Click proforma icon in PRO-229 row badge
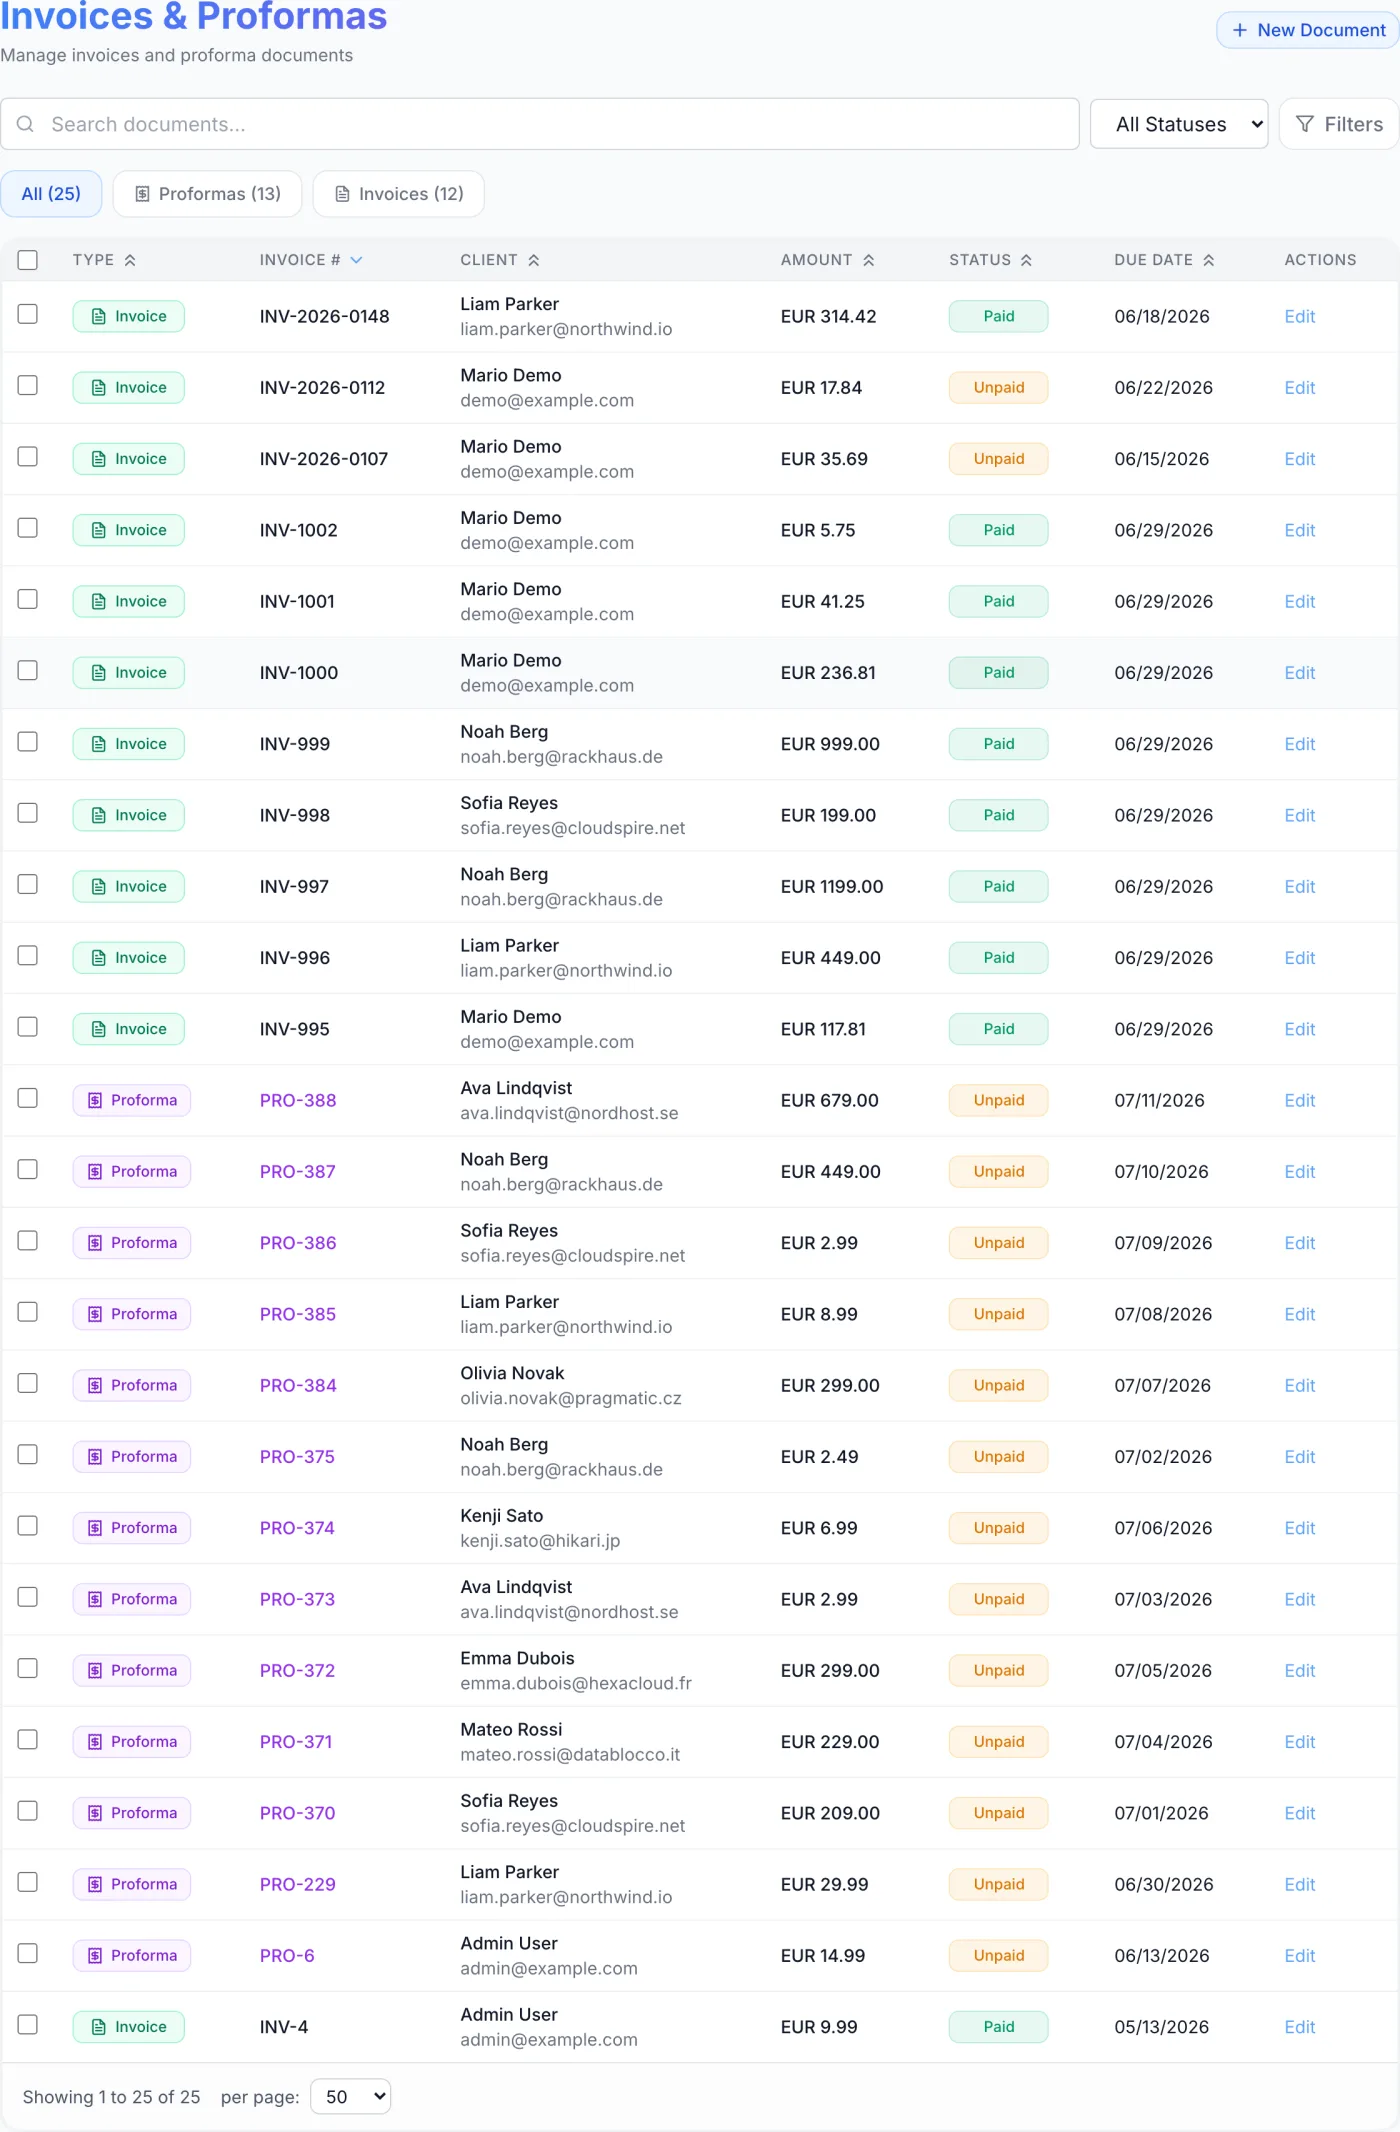The height and width of the screenshot is (2132, 1400). pos(95,1884)
